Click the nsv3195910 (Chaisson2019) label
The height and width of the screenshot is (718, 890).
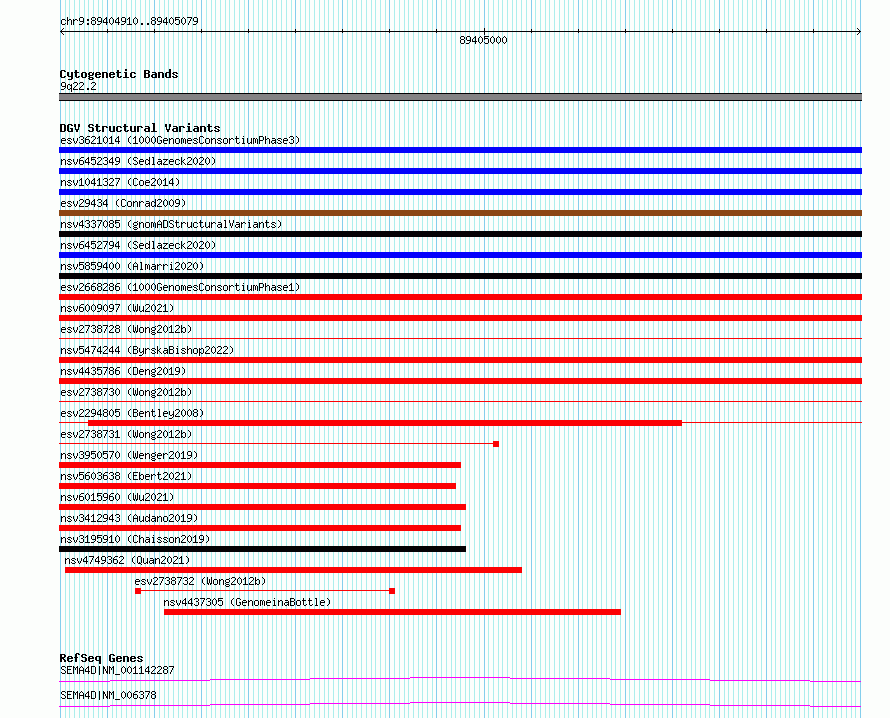135,539
